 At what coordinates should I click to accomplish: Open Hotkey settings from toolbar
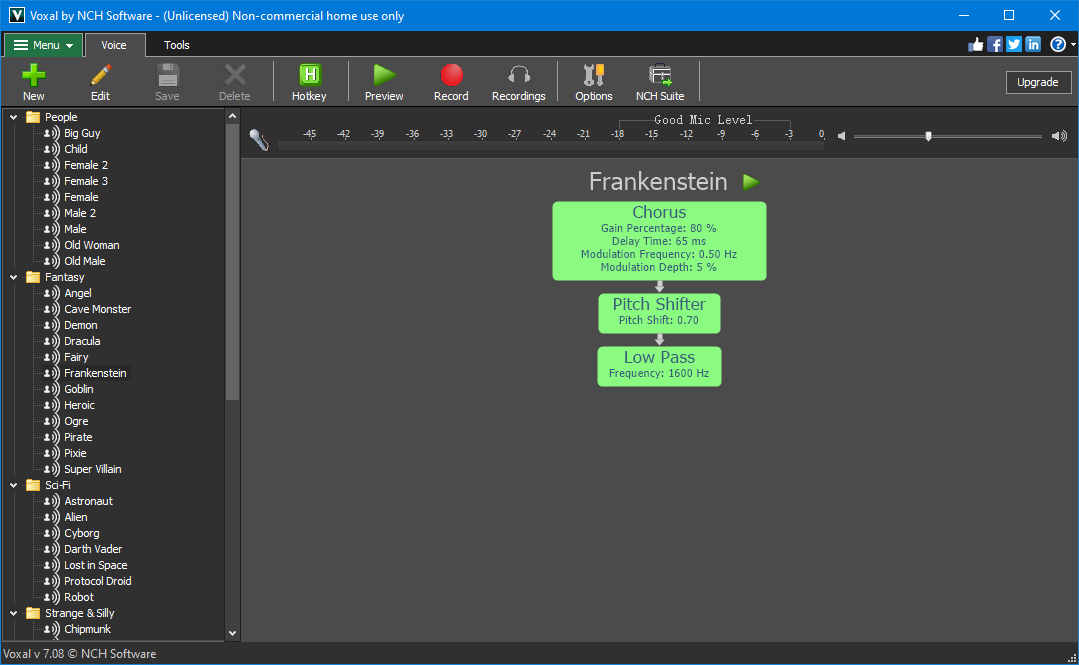pos(309,82)
